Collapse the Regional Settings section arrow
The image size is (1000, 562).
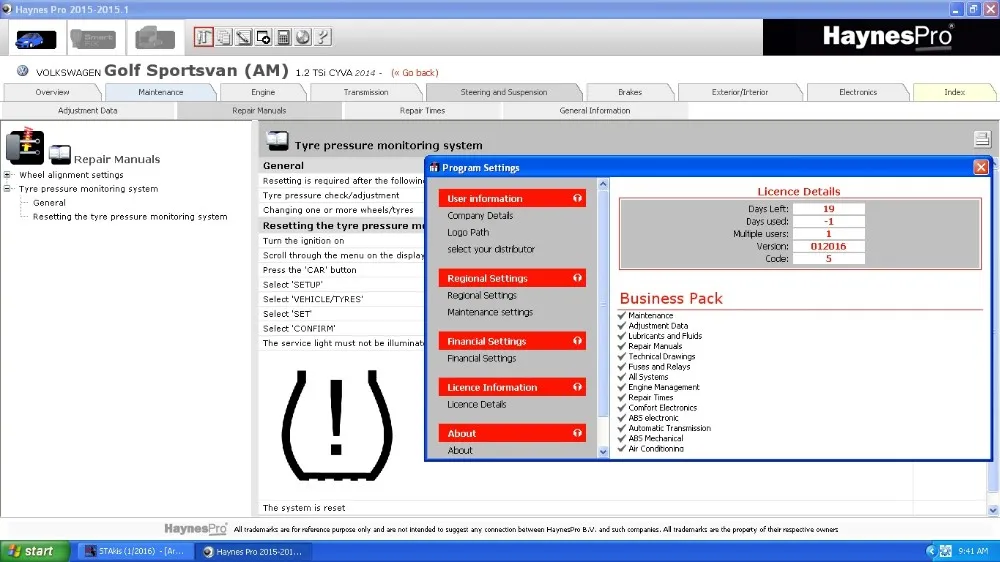[x=577, y=278]
